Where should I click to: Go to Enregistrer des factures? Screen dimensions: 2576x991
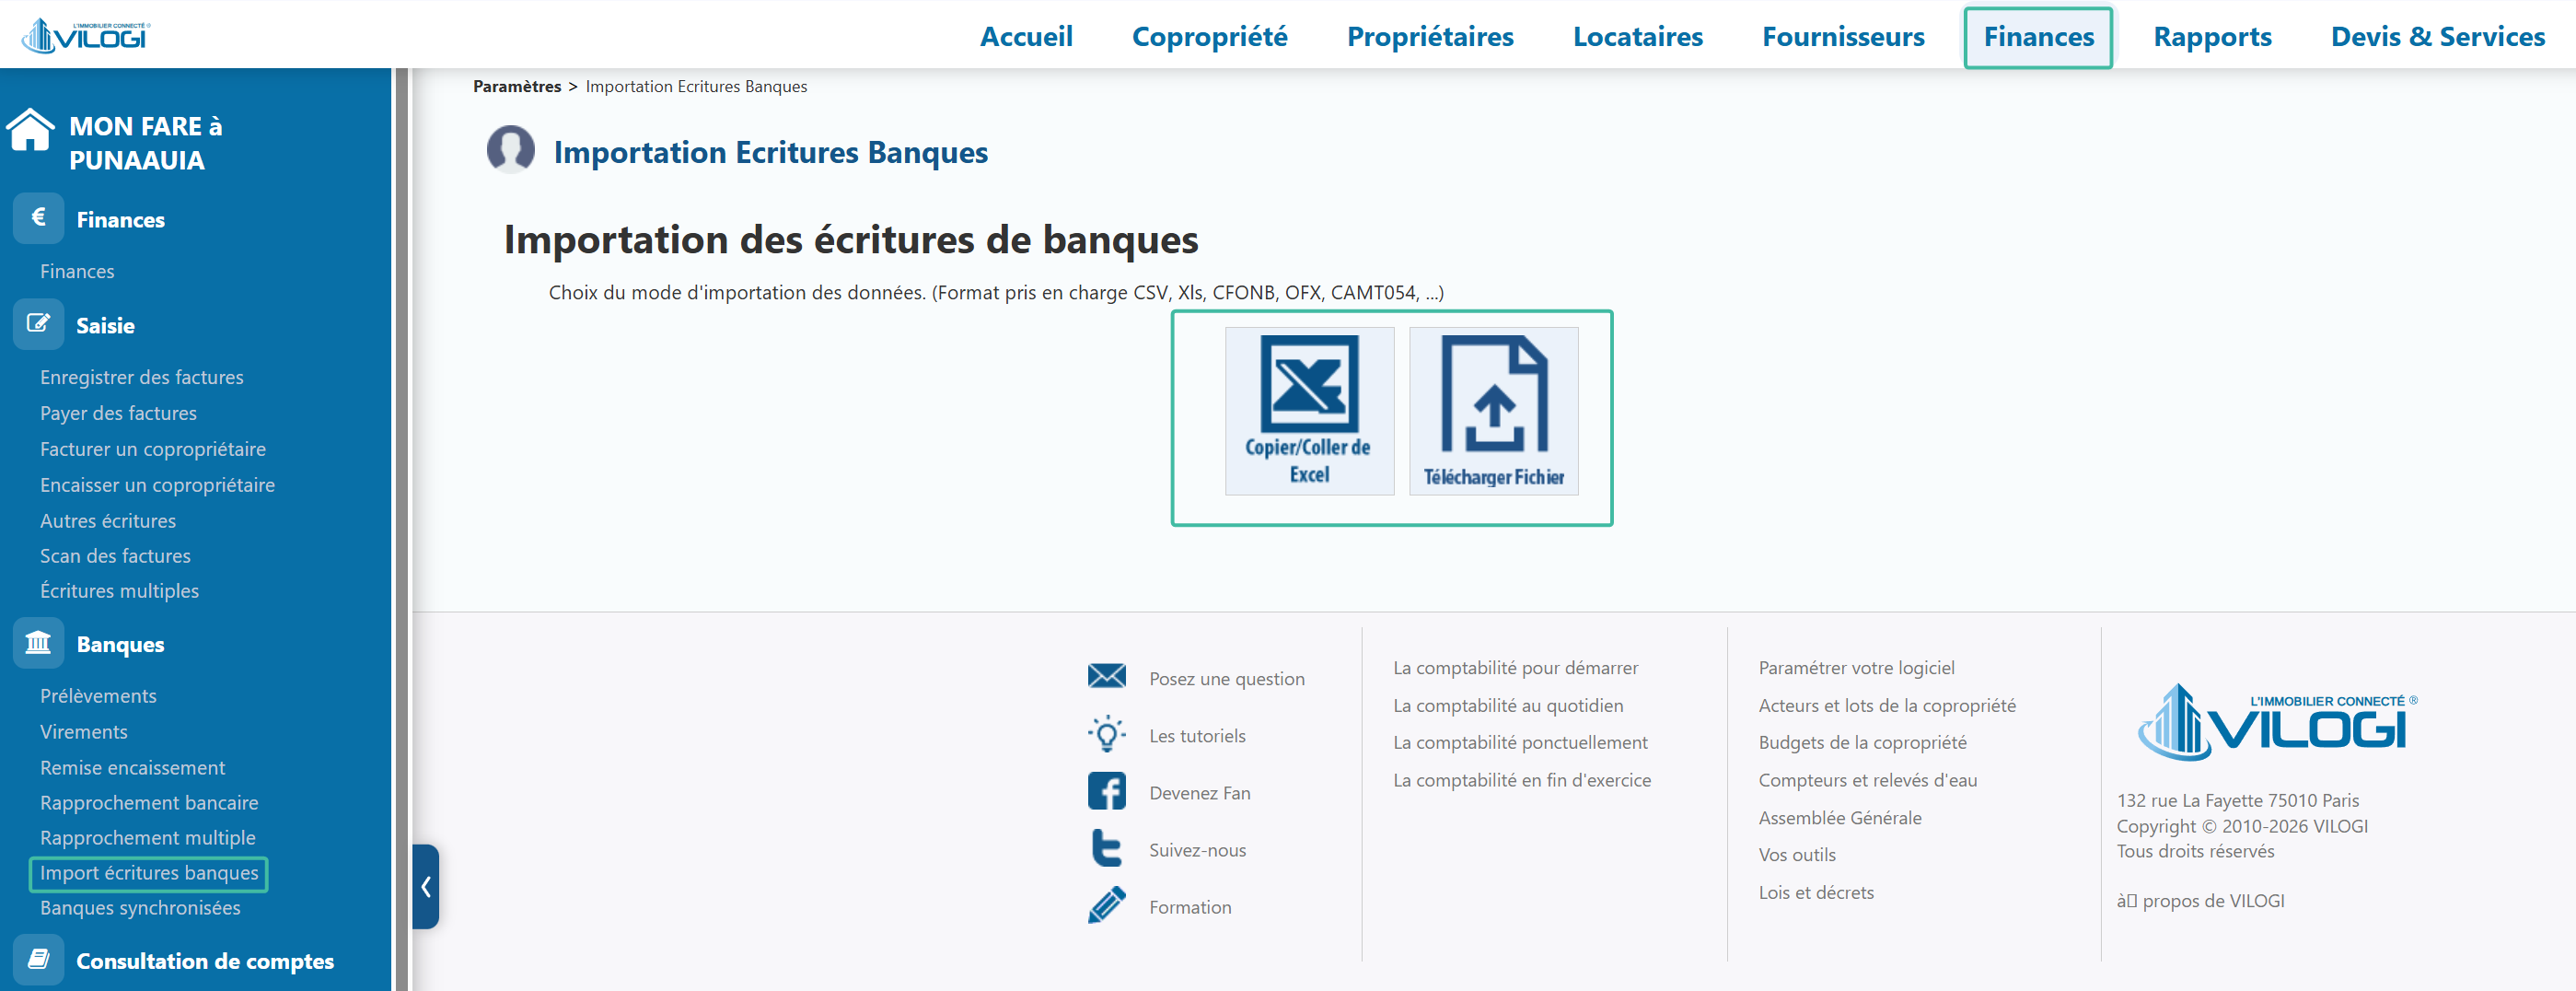tap(142, 377)
